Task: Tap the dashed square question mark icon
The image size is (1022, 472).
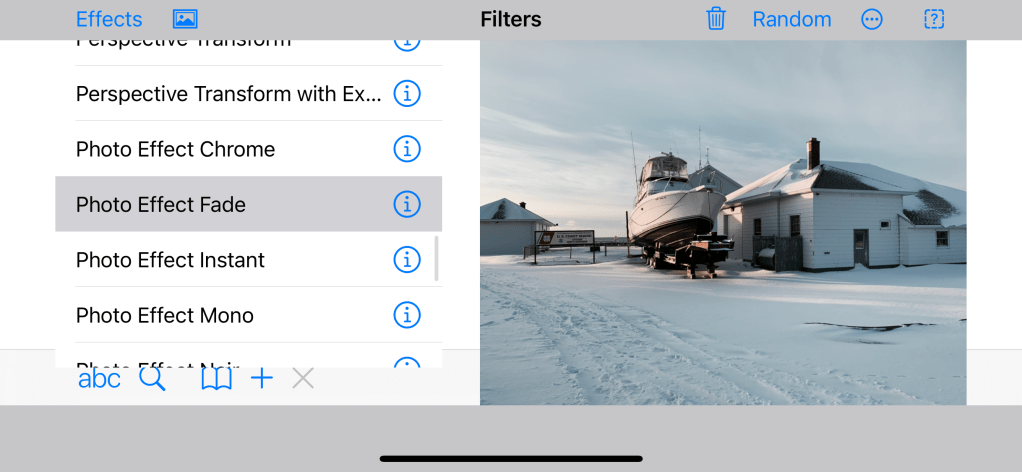Action: click(x=934, y=19)
